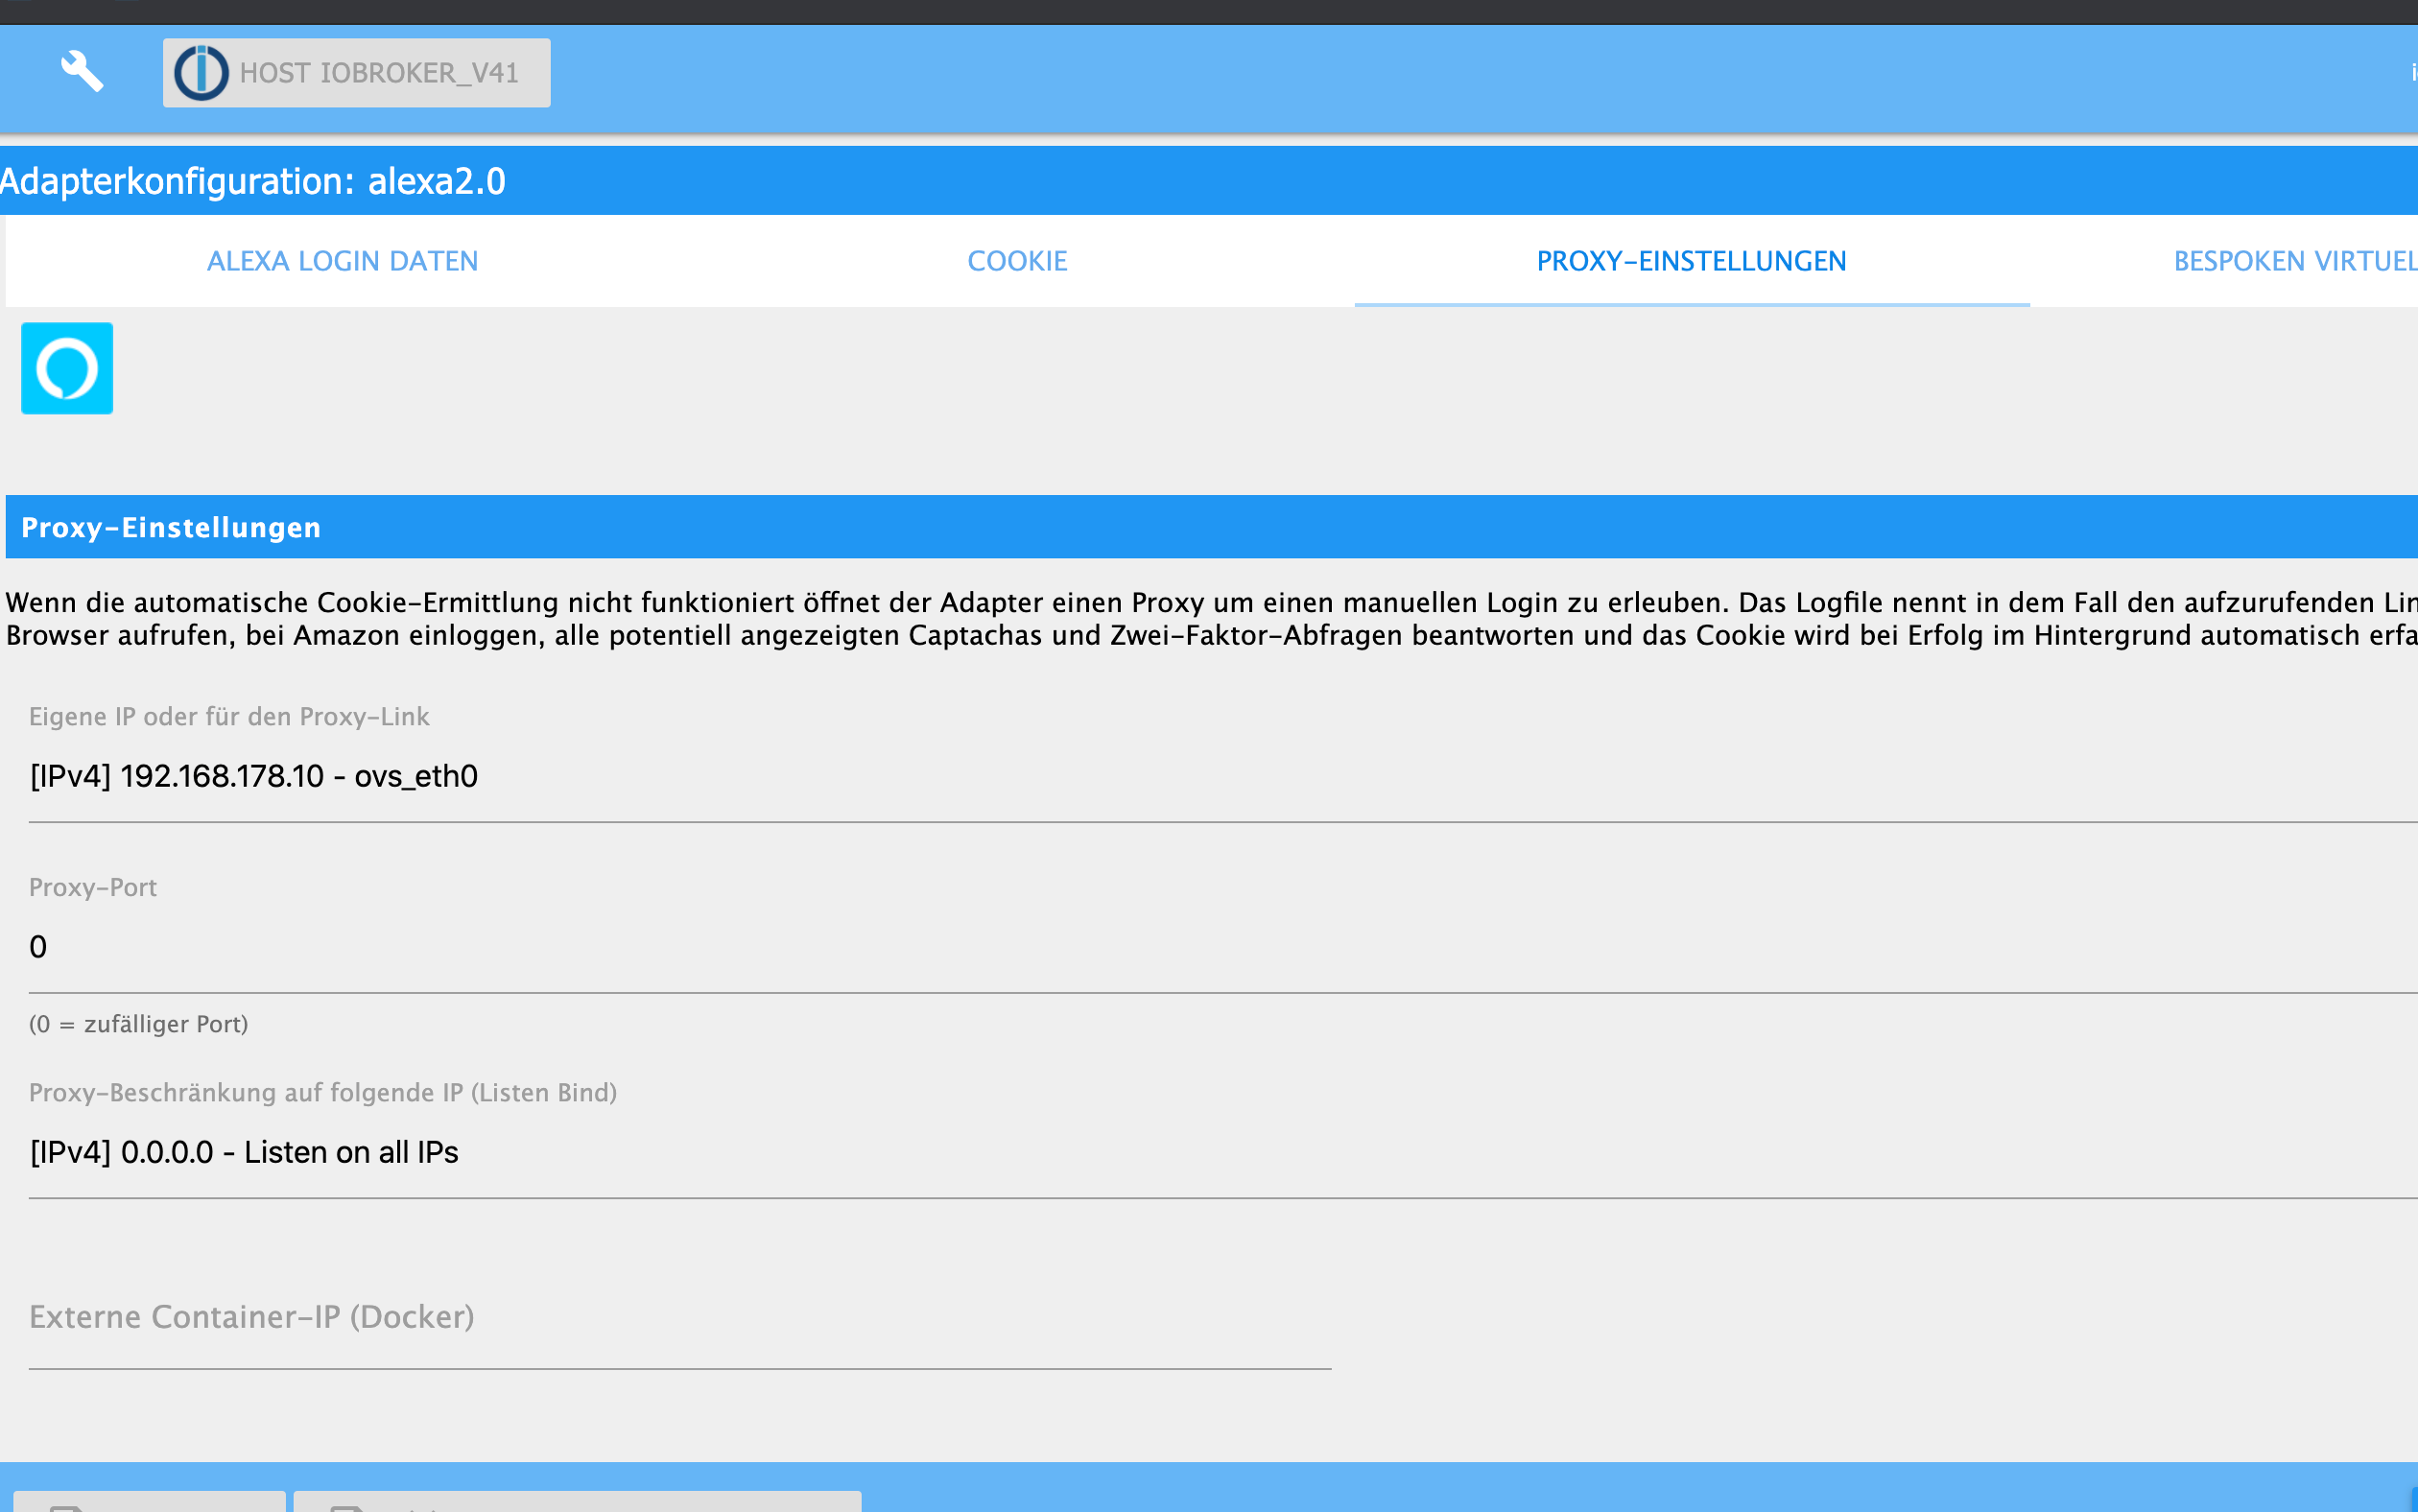Viewport: 2418px width, 1512px height.
Task: Click the save and close button
Action: [577, 1501]
